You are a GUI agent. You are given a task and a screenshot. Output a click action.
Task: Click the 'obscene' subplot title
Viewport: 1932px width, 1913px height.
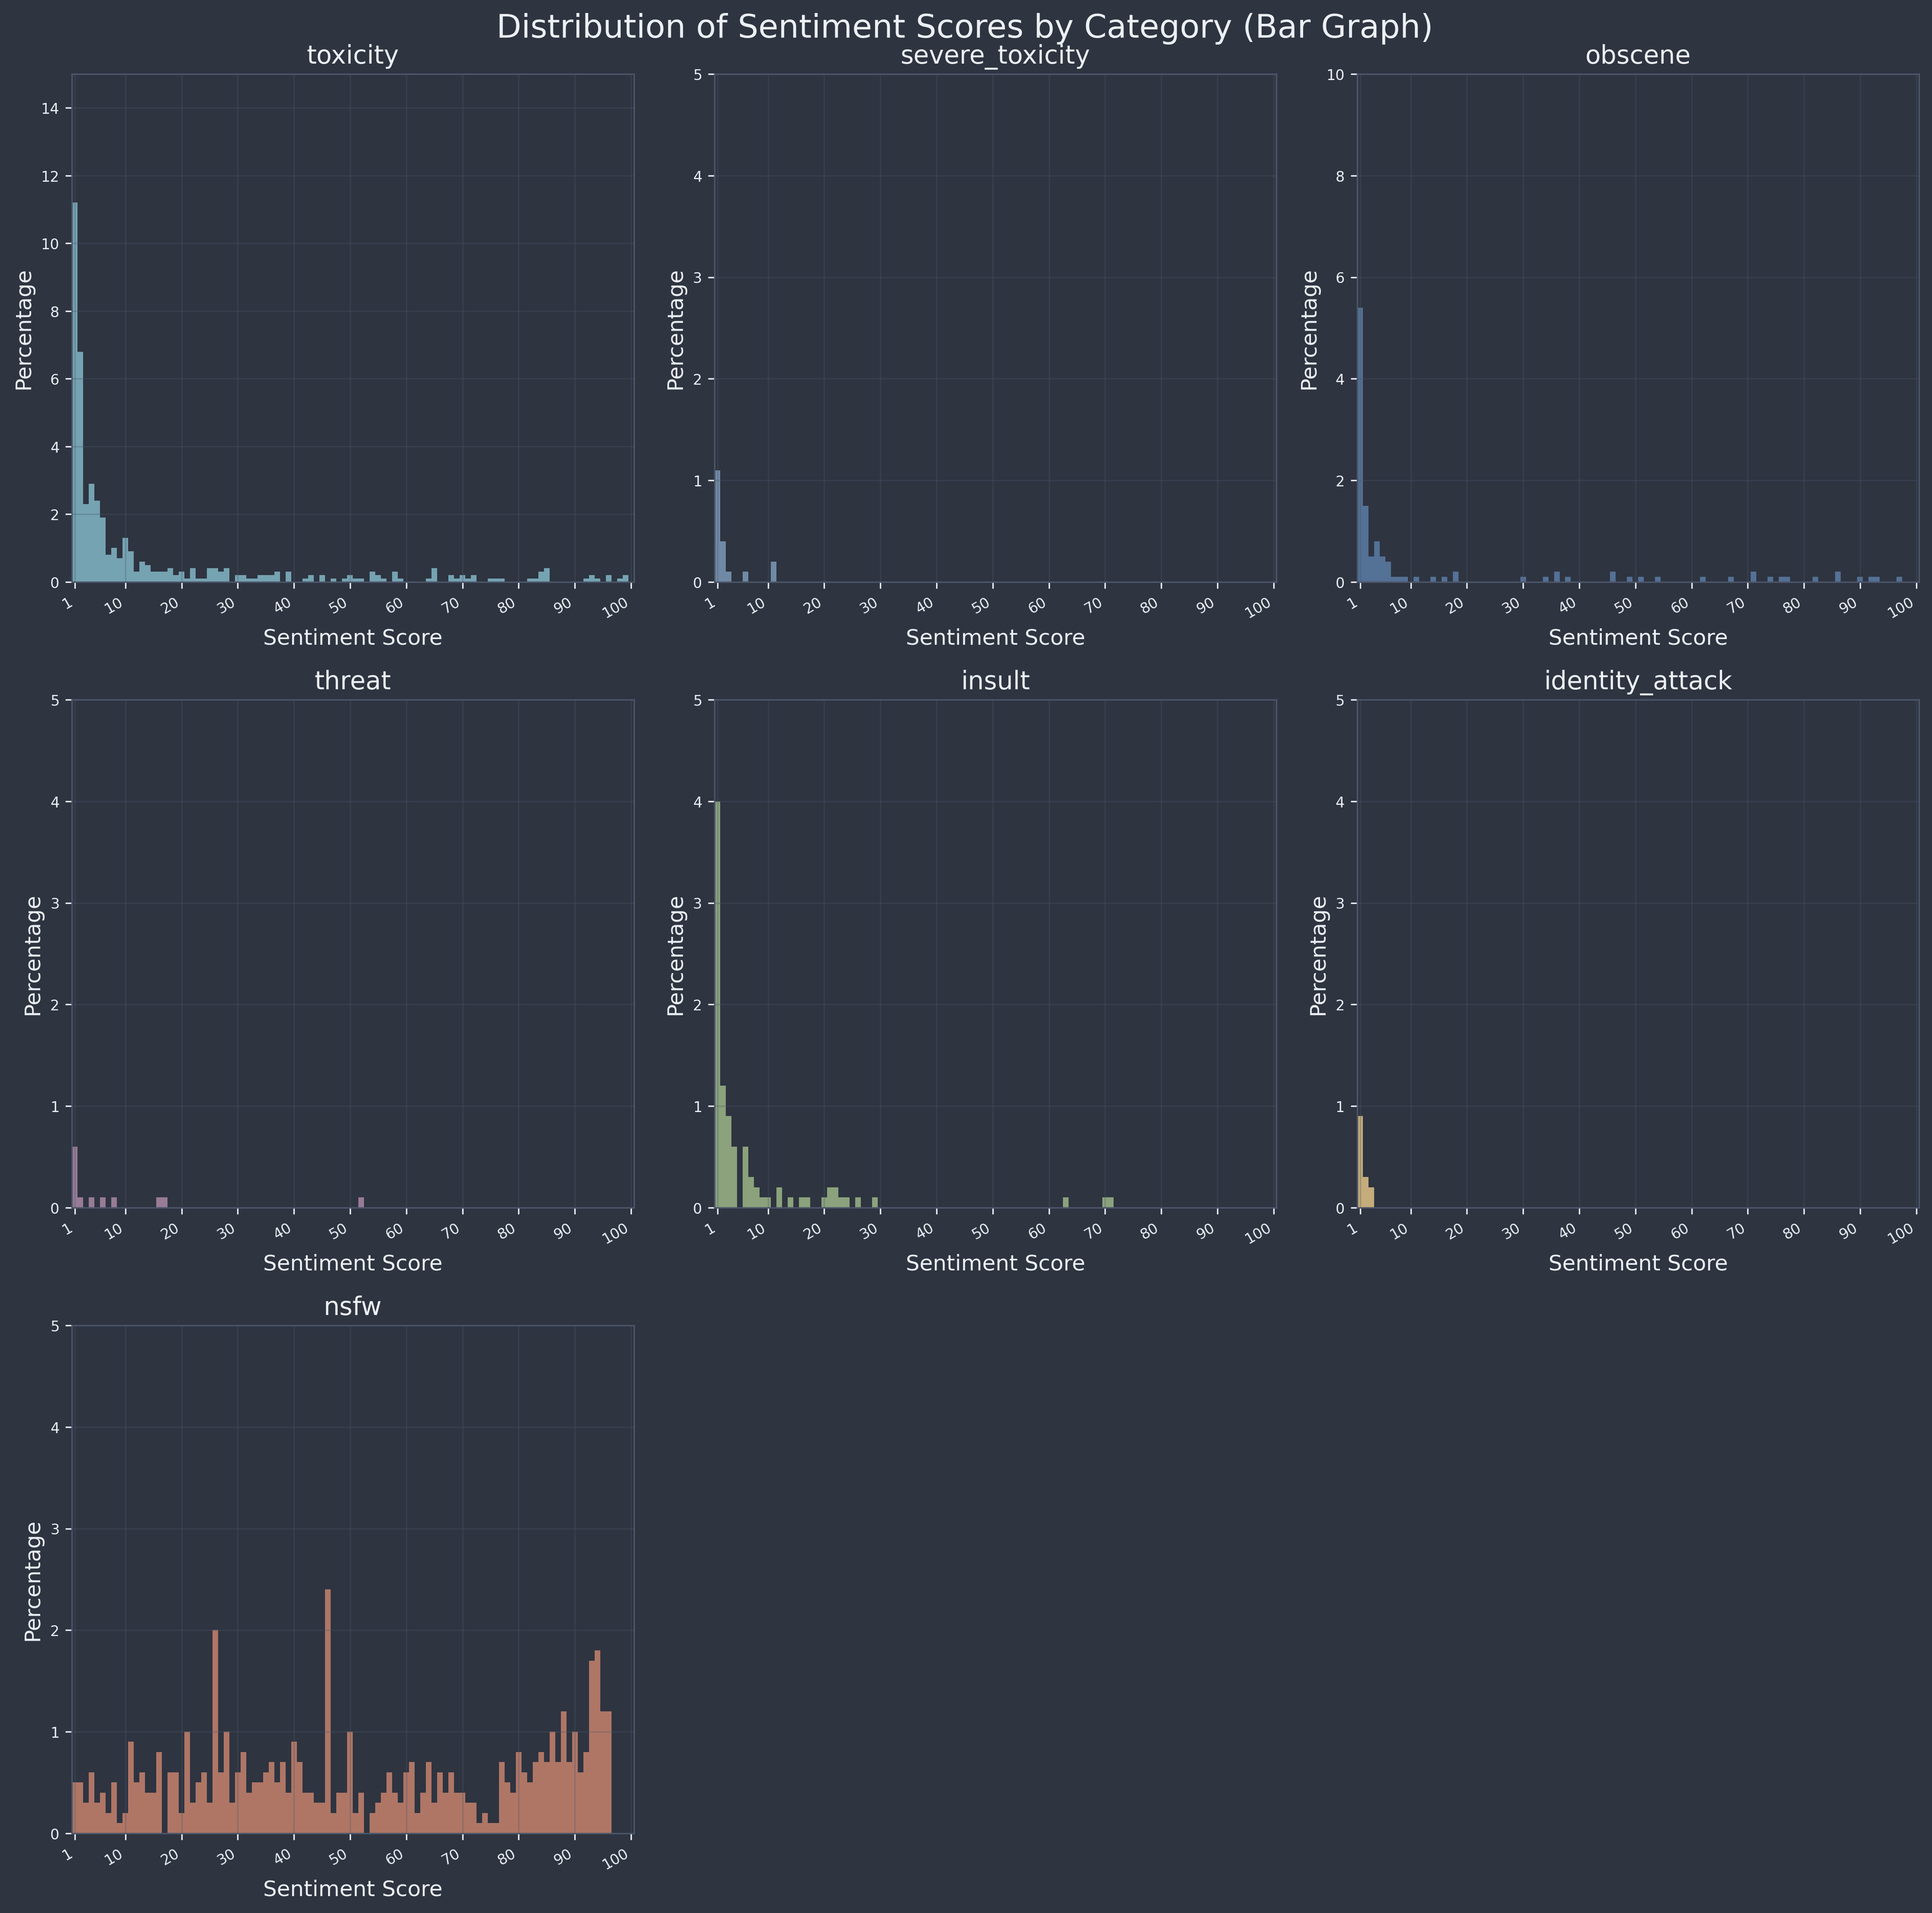click(x=1638, y=56)
